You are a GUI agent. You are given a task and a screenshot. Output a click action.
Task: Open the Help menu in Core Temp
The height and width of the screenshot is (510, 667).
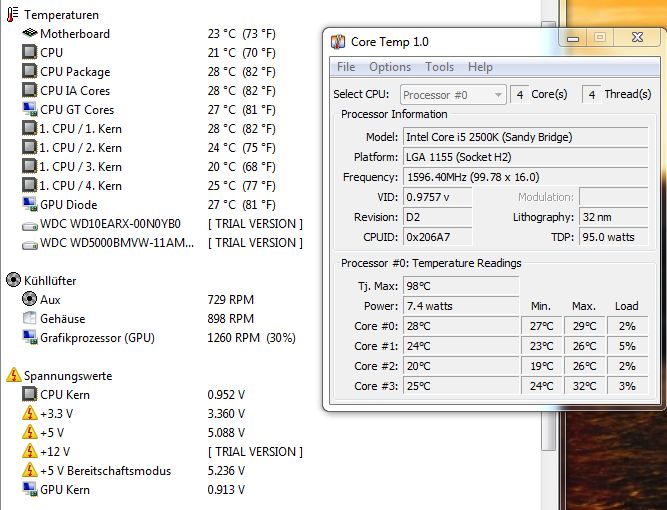click(480, 67)
